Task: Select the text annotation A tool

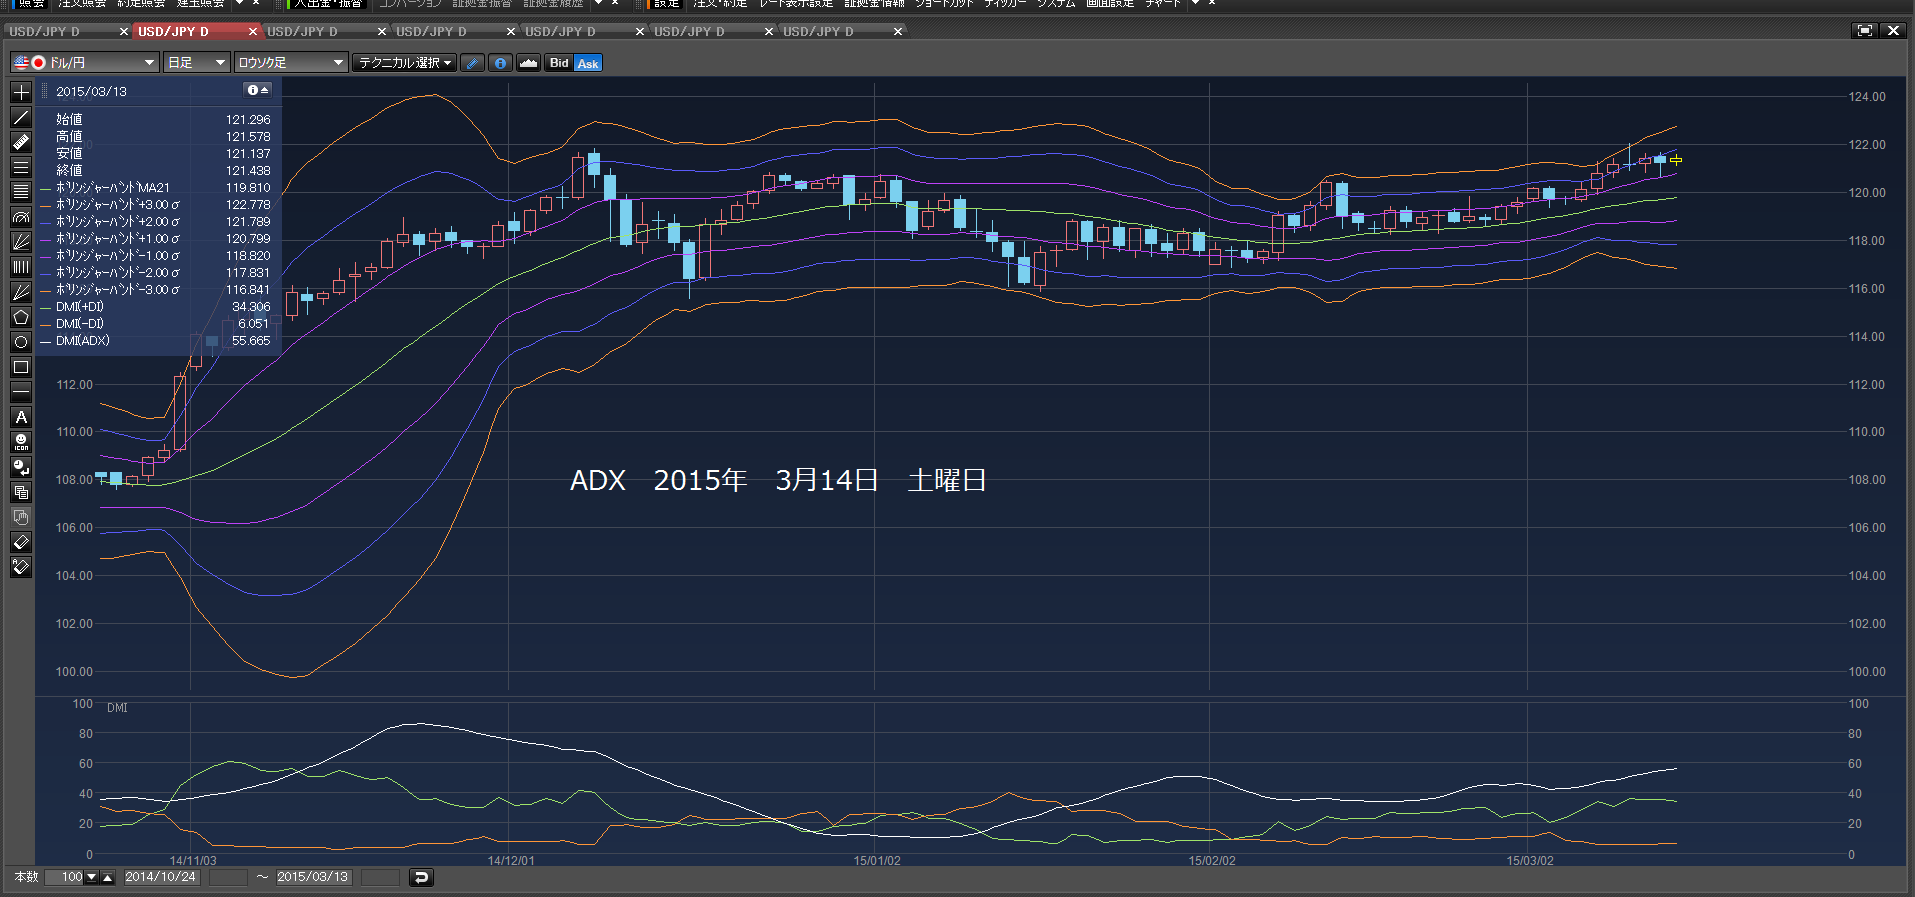Action: click(x=20, y=417)
